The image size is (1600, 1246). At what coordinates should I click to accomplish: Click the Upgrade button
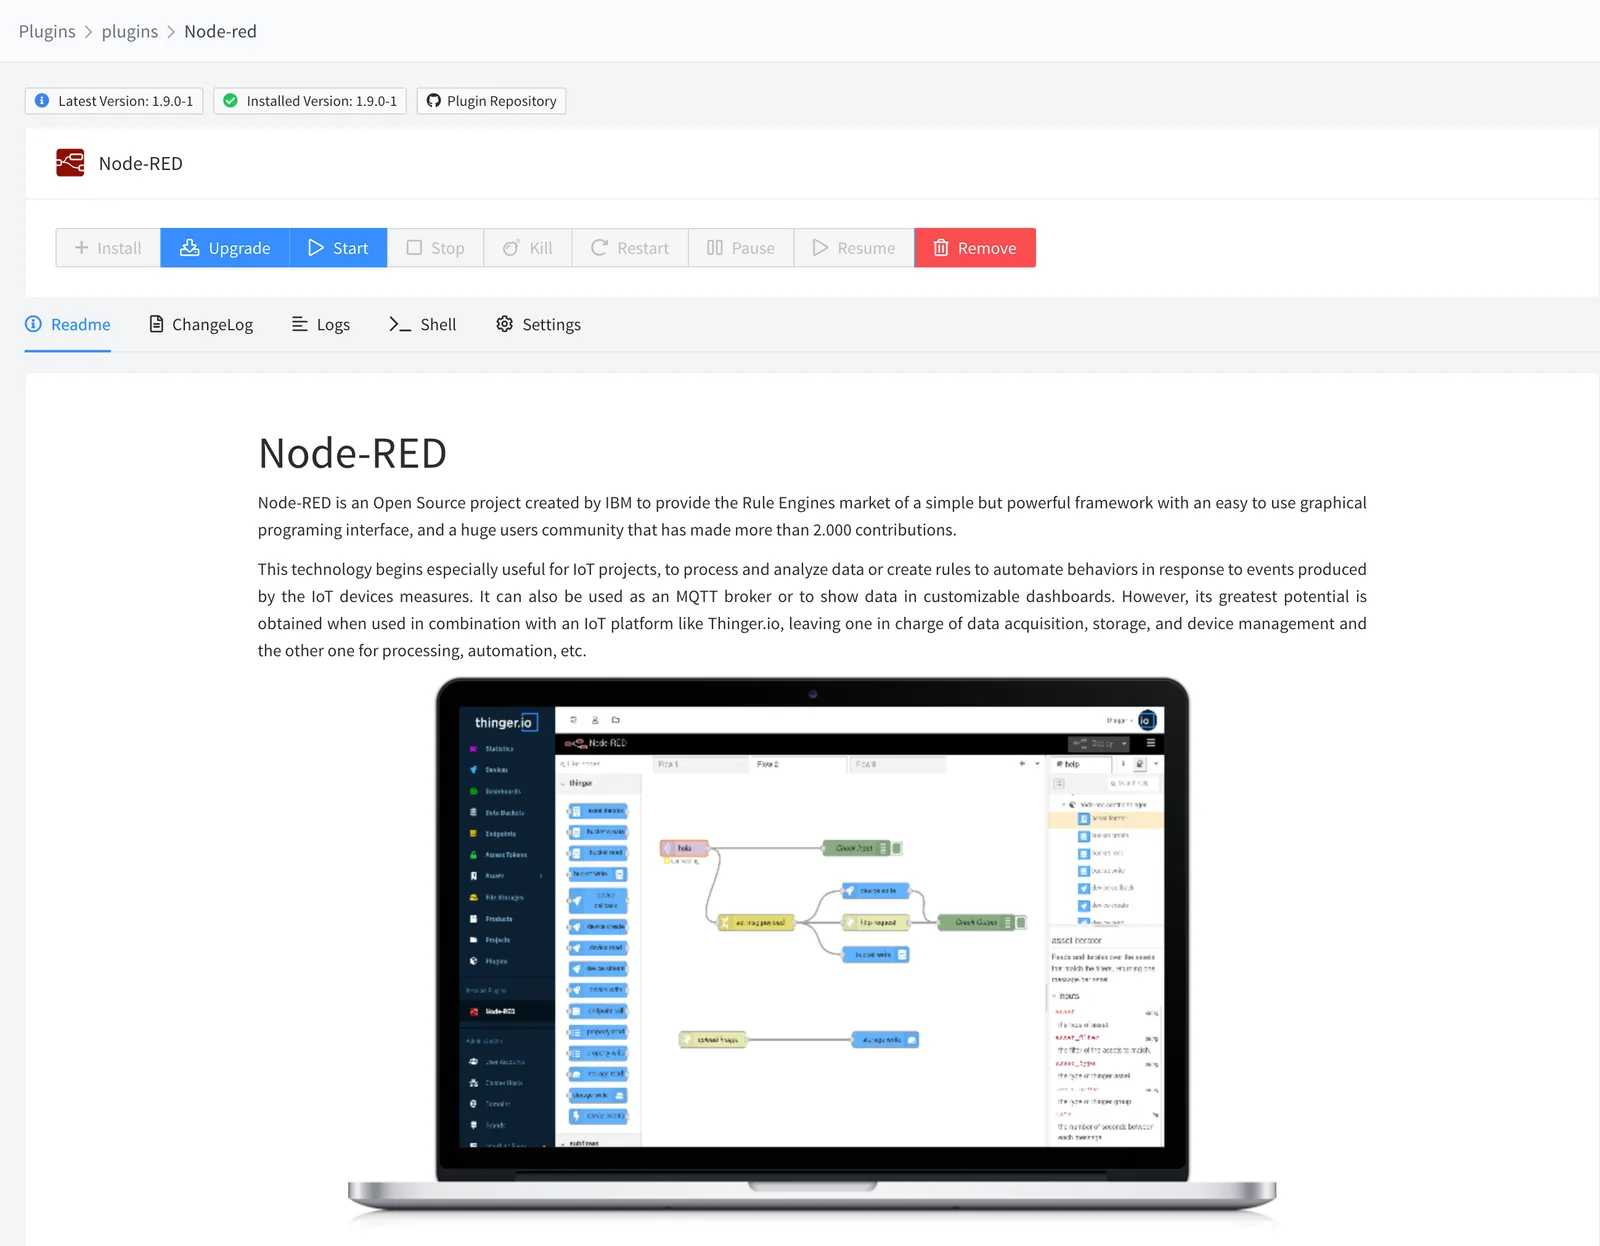coord(225,248)
